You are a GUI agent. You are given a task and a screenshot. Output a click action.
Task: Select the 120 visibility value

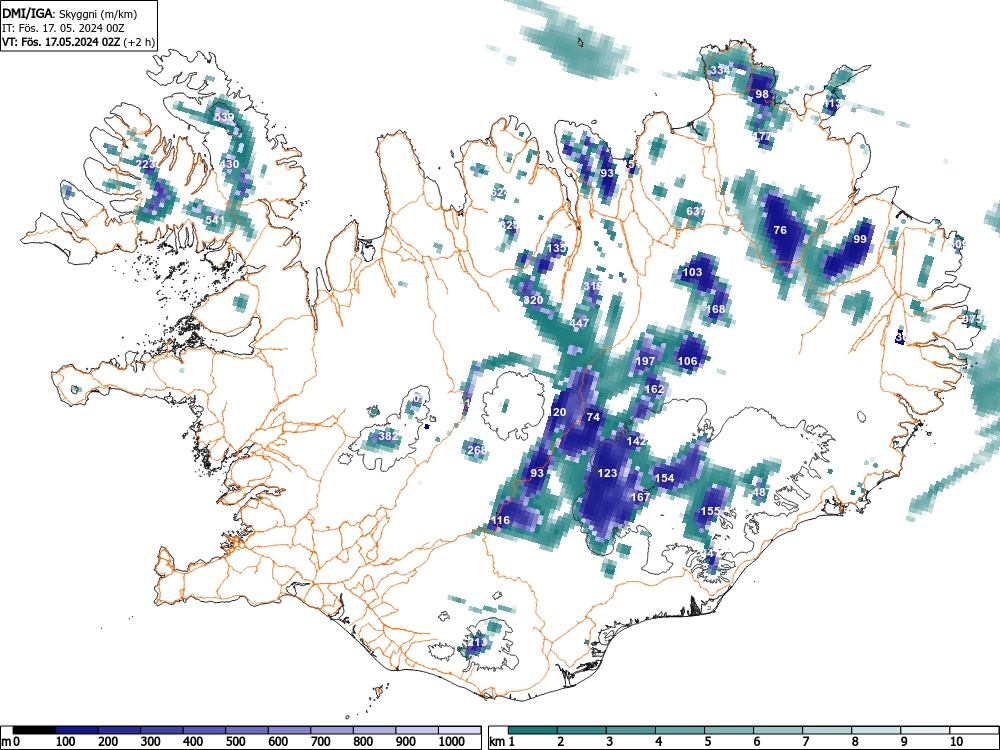557,412
